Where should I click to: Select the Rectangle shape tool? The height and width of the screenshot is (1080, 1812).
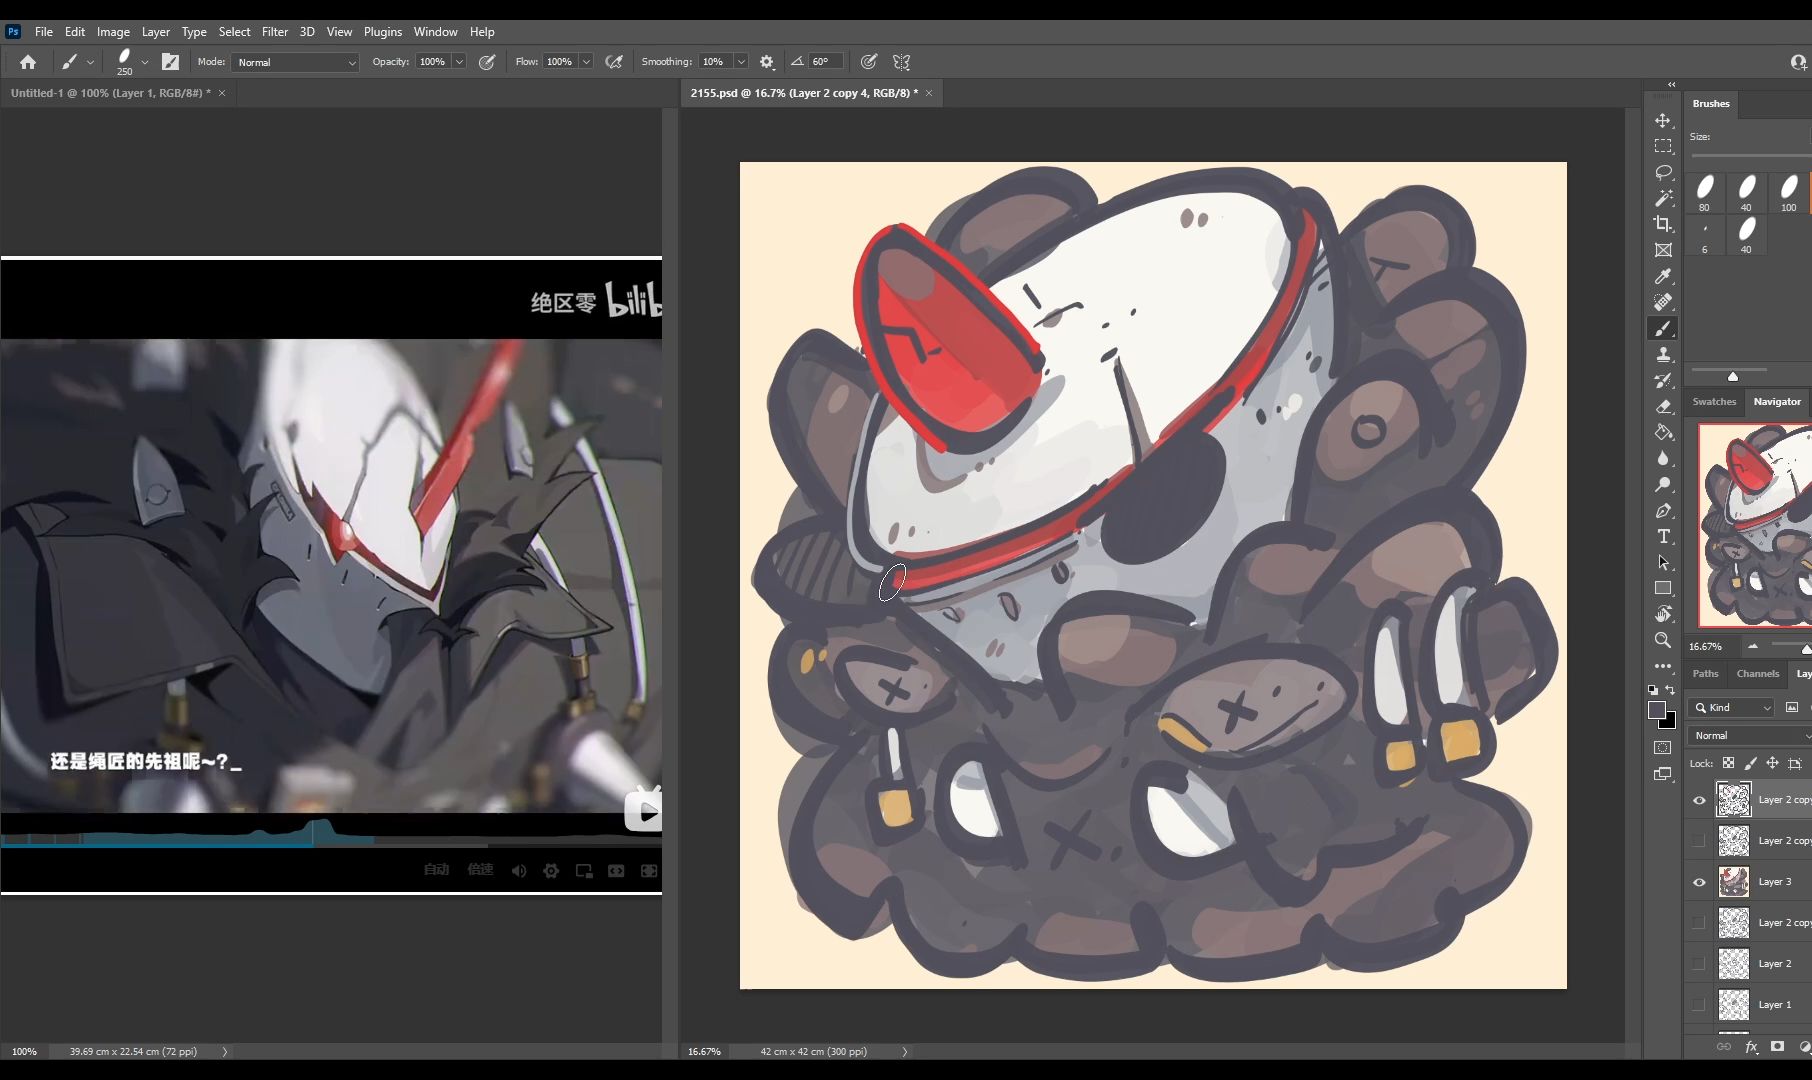pos(1663,588)
